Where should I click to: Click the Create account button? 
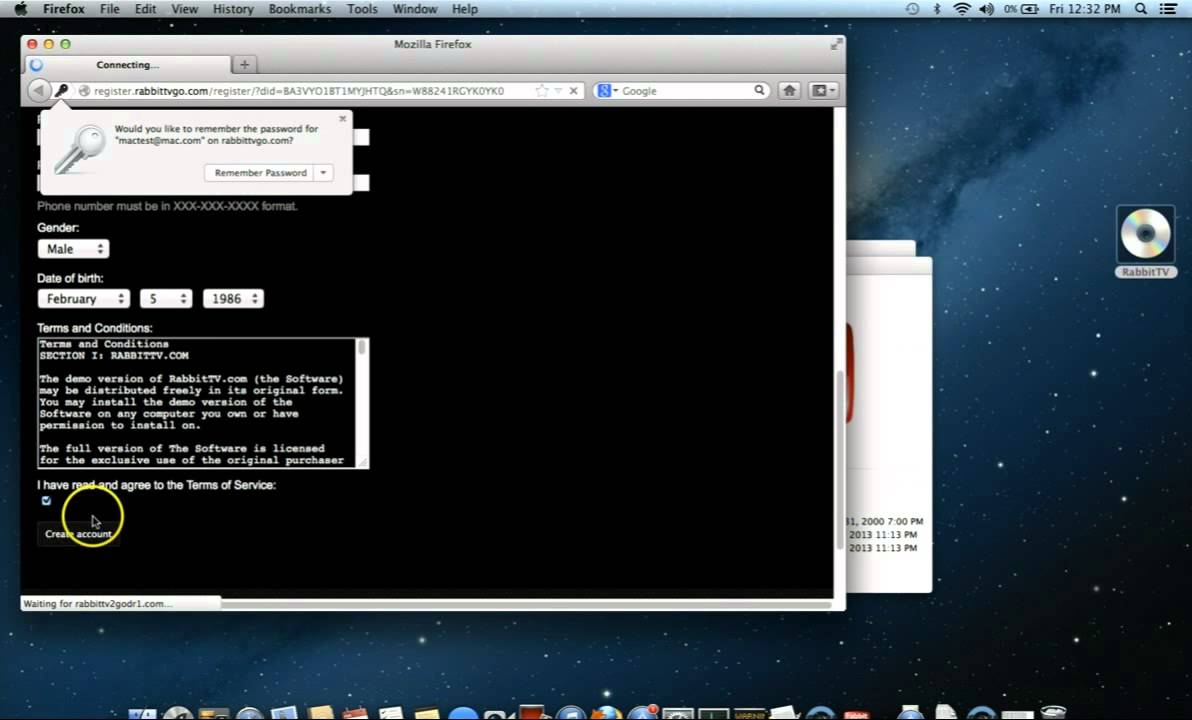(x=78, y=533)
